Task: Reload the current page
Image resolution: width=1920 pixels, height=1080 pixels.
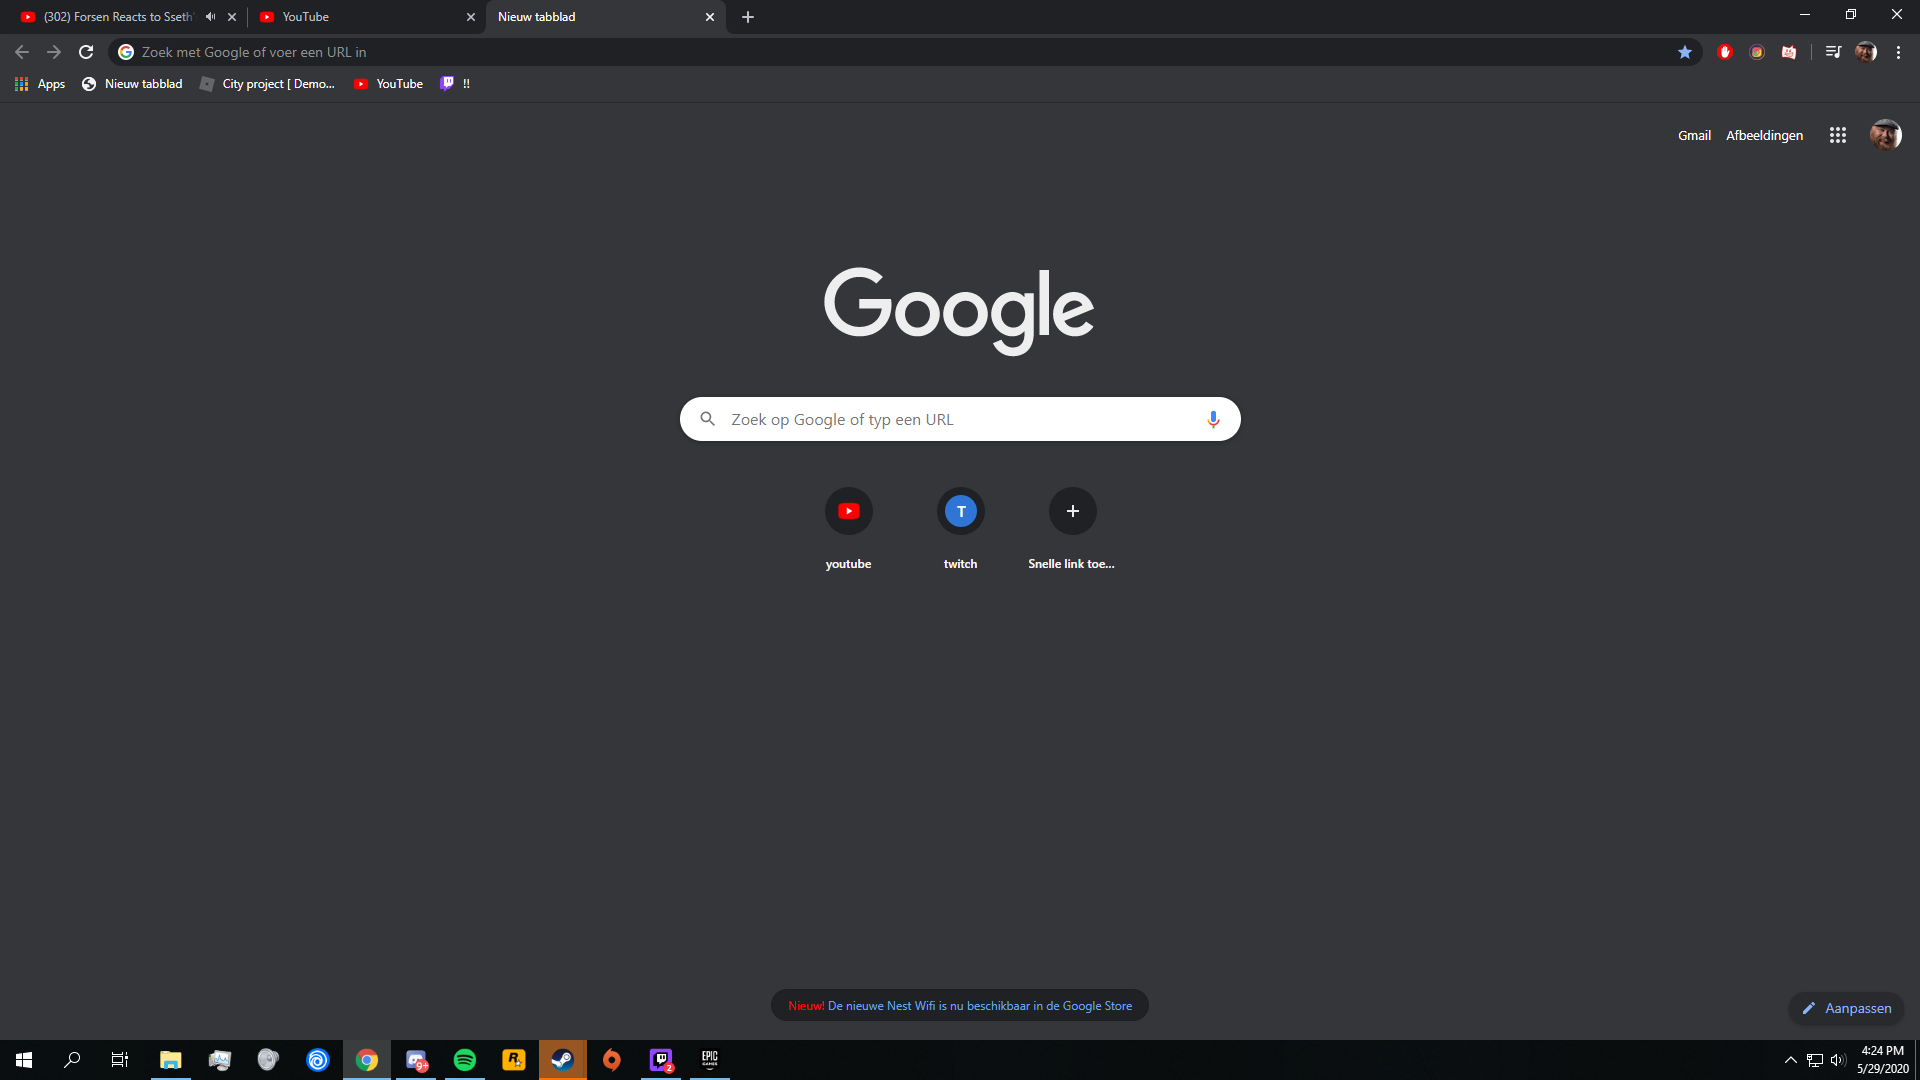Action: coord(86,52)
